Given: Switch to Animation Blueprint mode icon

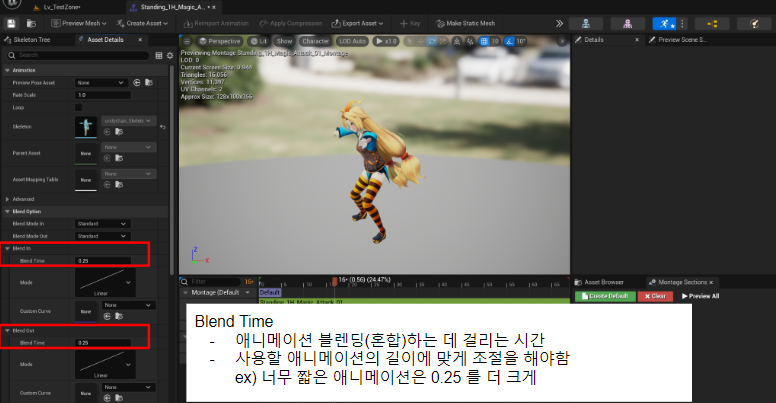Looking at the screenshot, I should pyautogui.click(x=712, y=23).
